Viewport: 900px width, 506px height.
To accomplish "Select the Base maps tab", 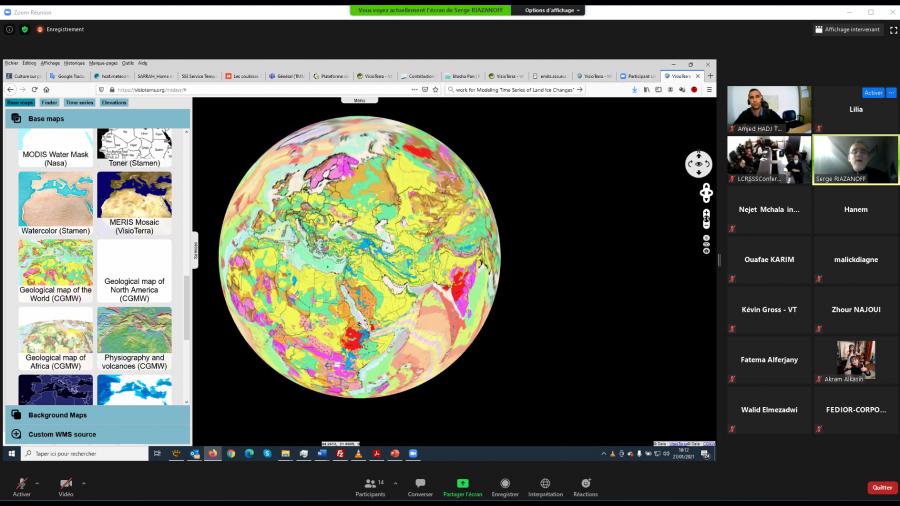I will coord(20,102).
